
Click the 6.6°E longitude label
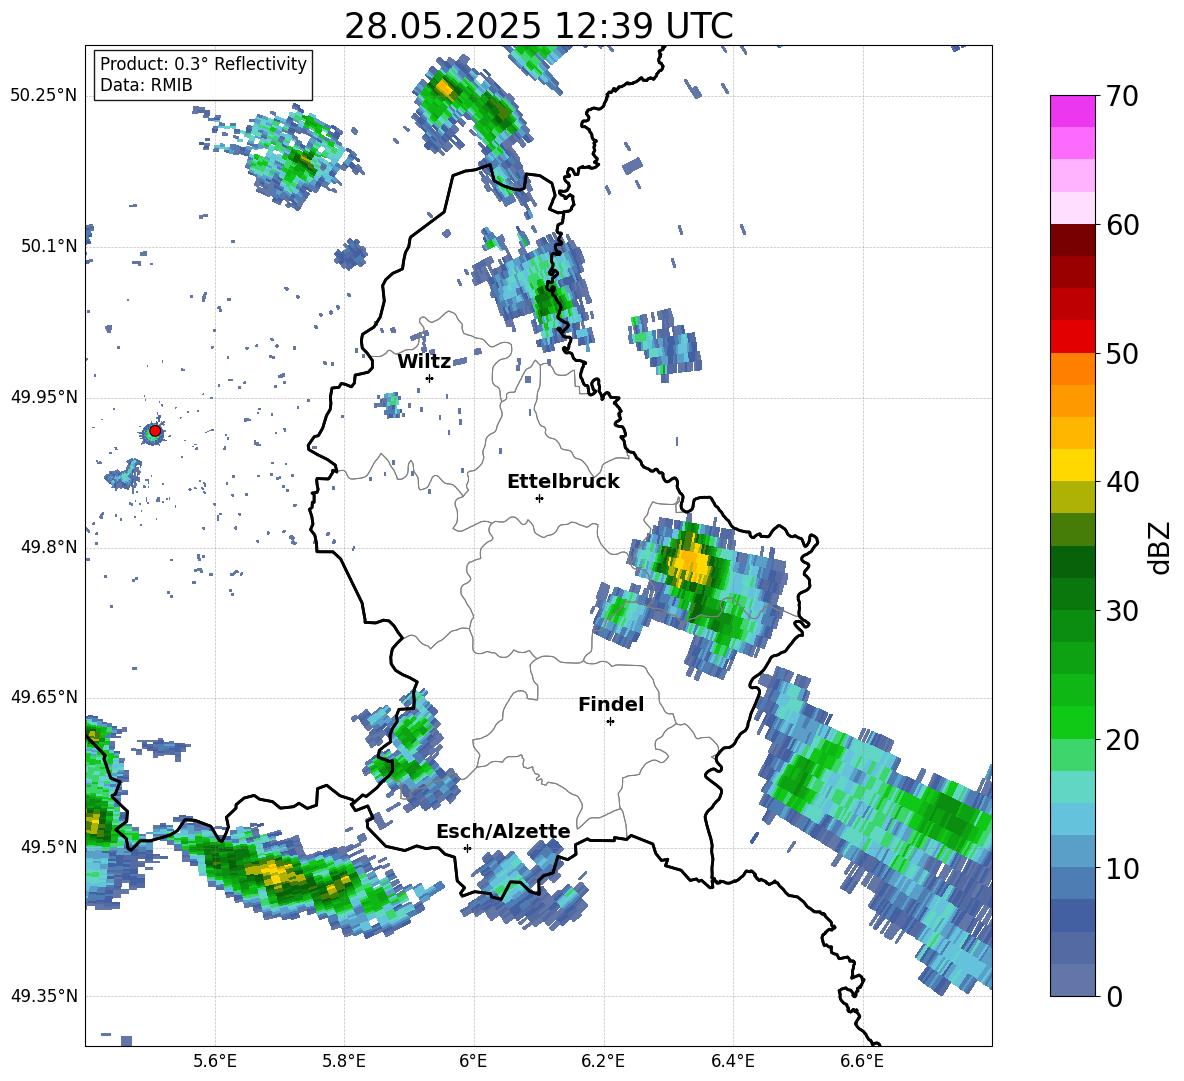click(x=862, y=1061)
